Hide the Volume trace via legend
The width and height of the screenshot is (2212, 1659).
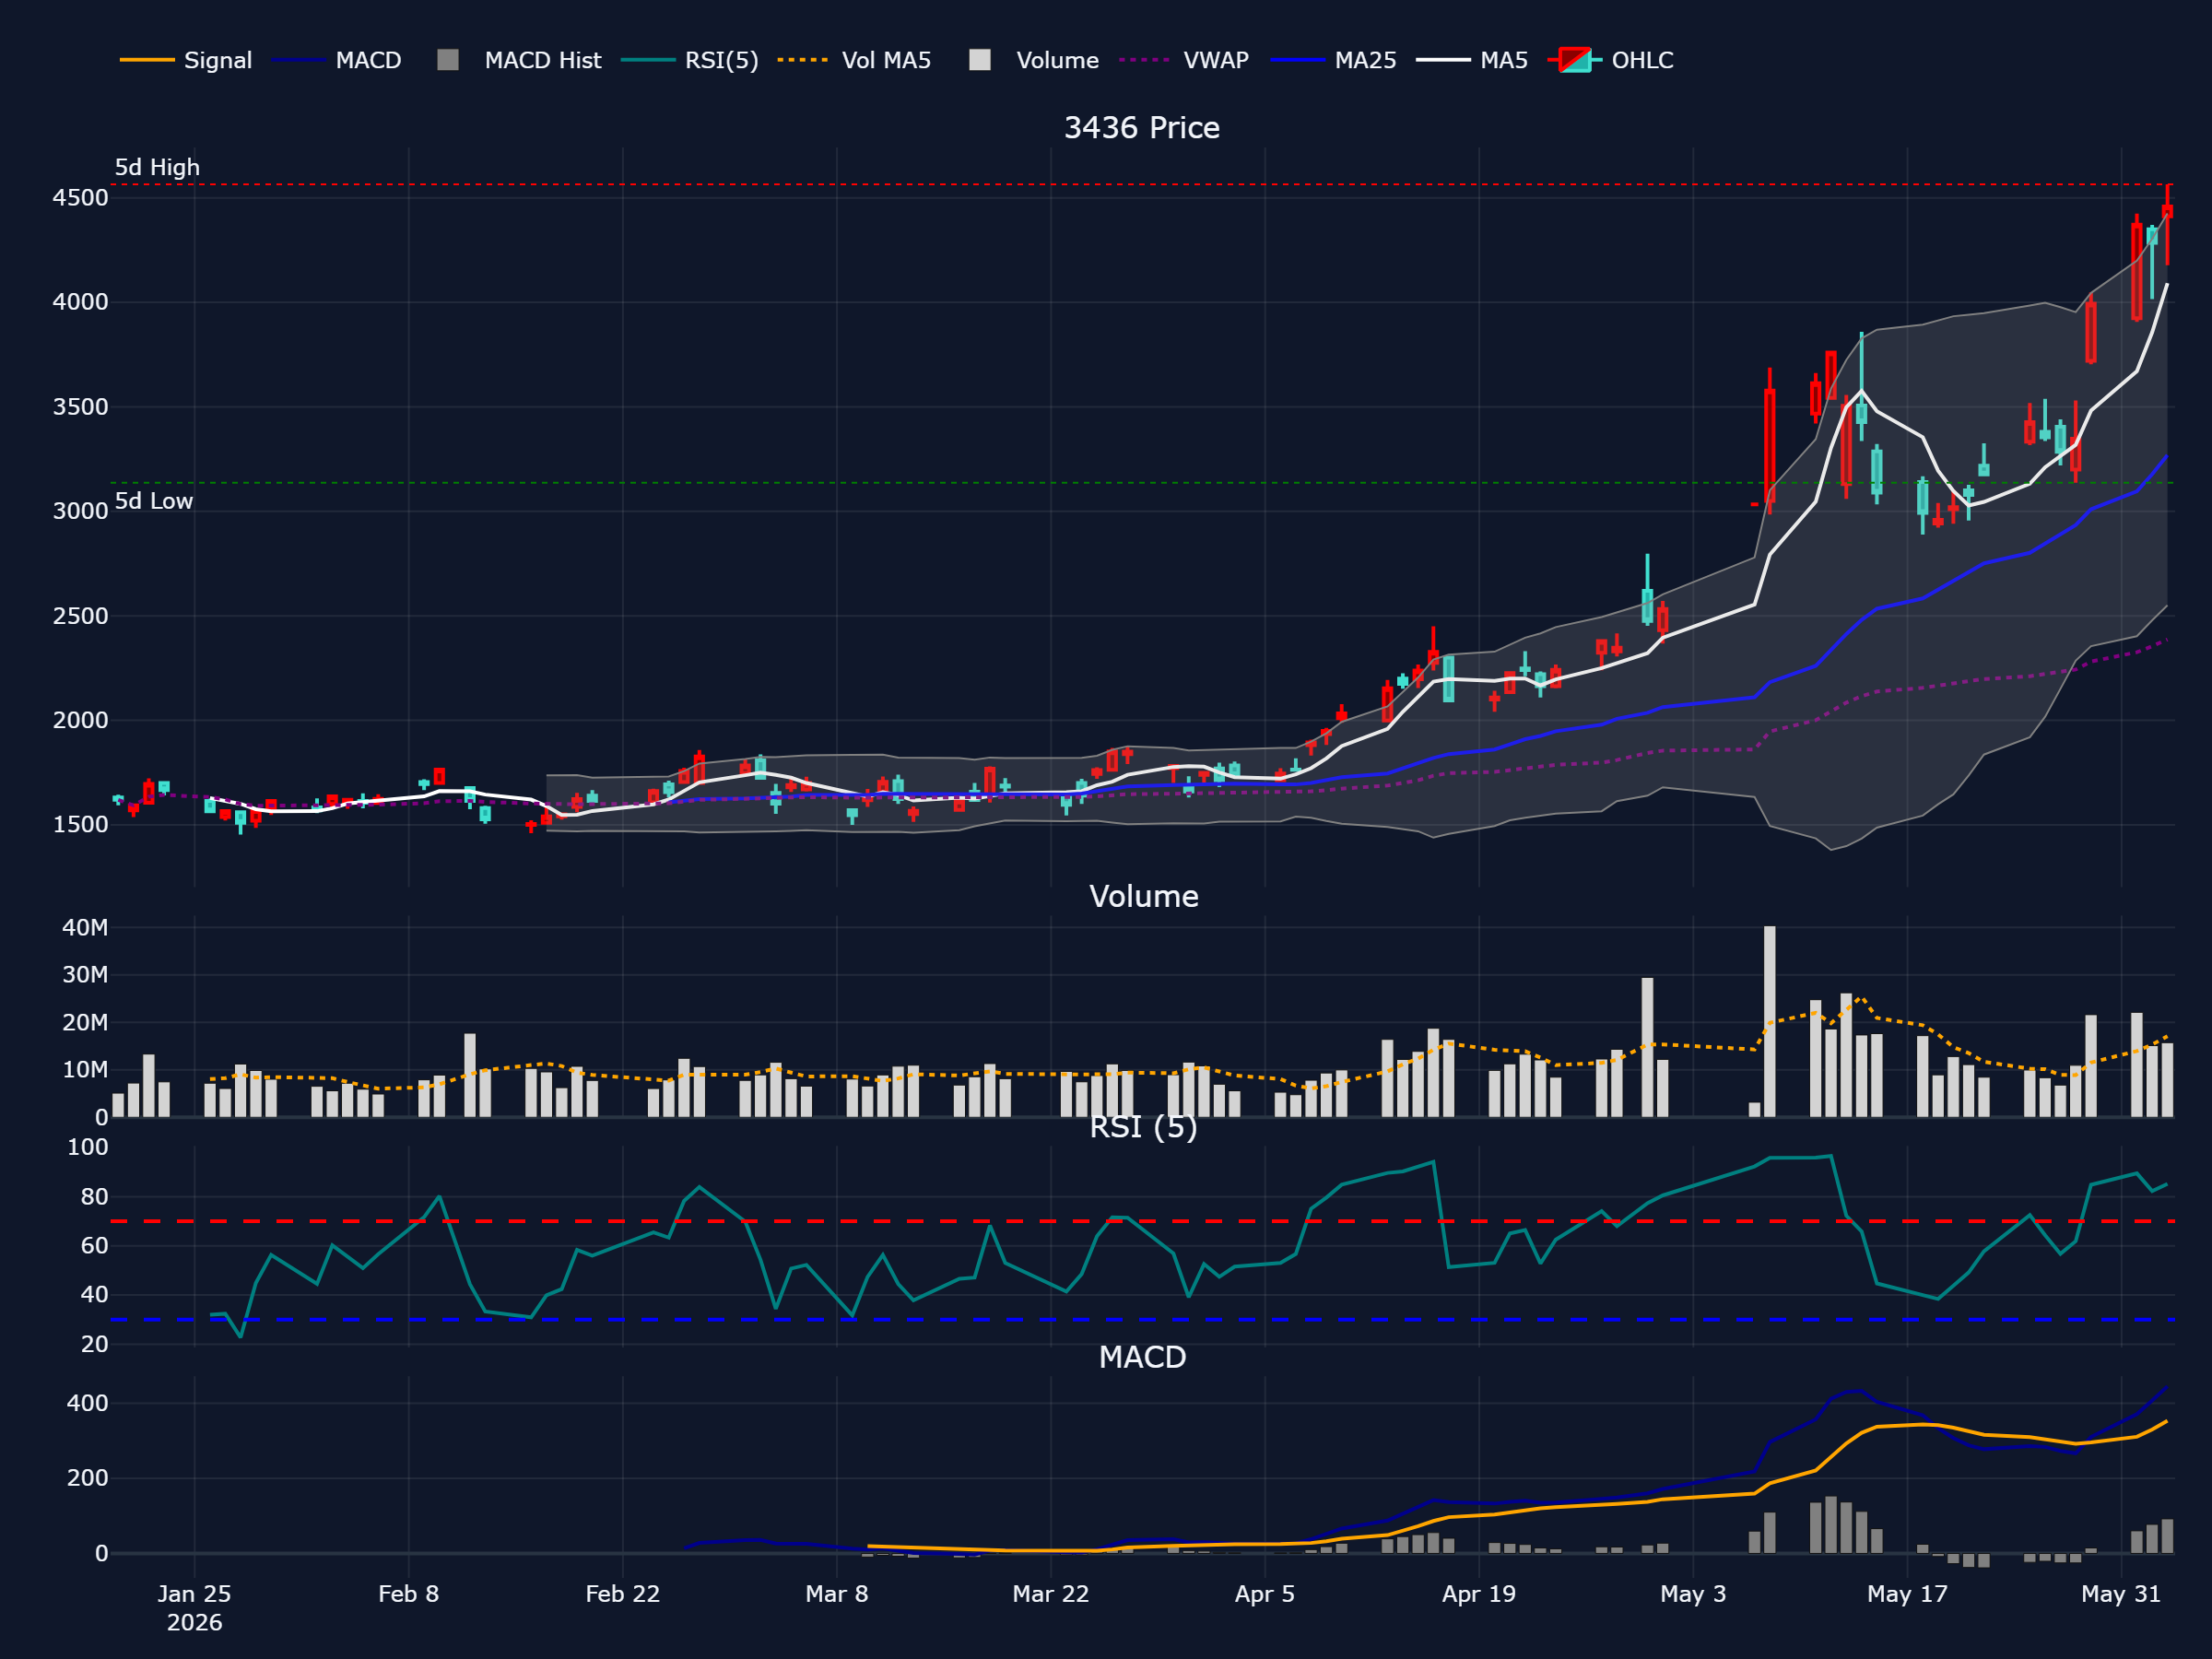[x=1034, y=60]
